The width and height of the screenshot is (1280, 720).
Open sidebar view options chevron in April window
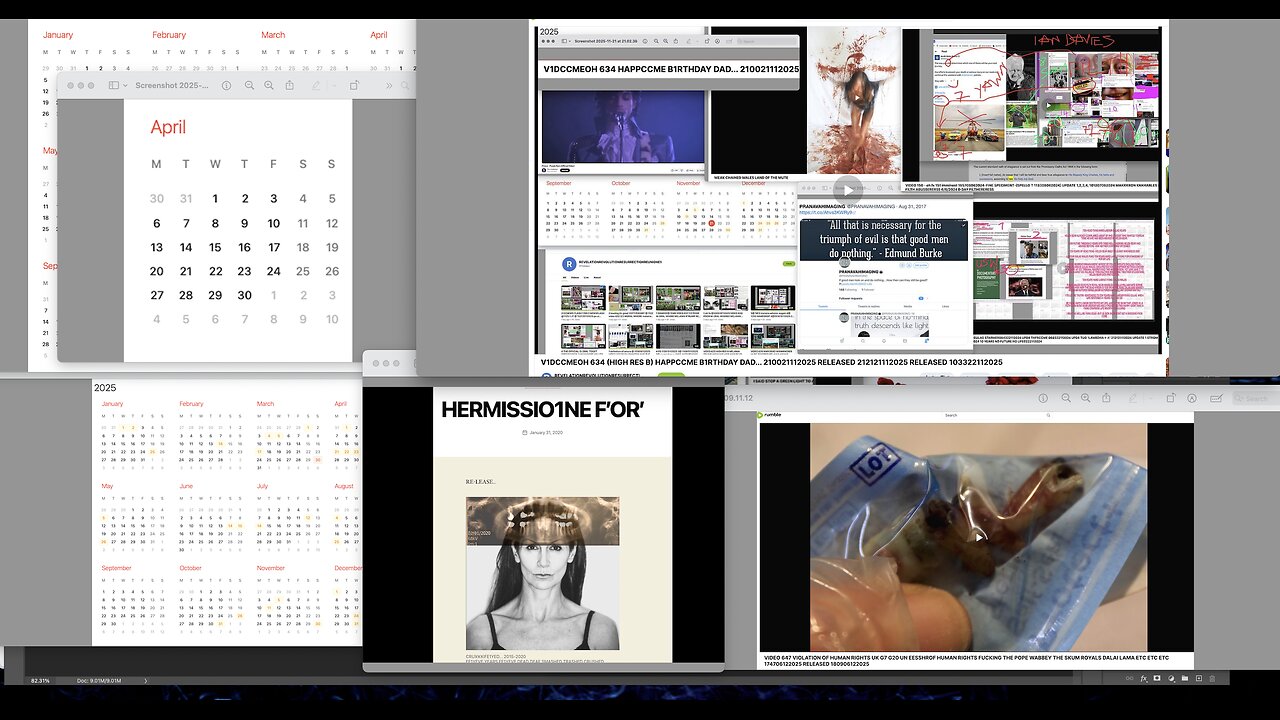coord(125,86)
